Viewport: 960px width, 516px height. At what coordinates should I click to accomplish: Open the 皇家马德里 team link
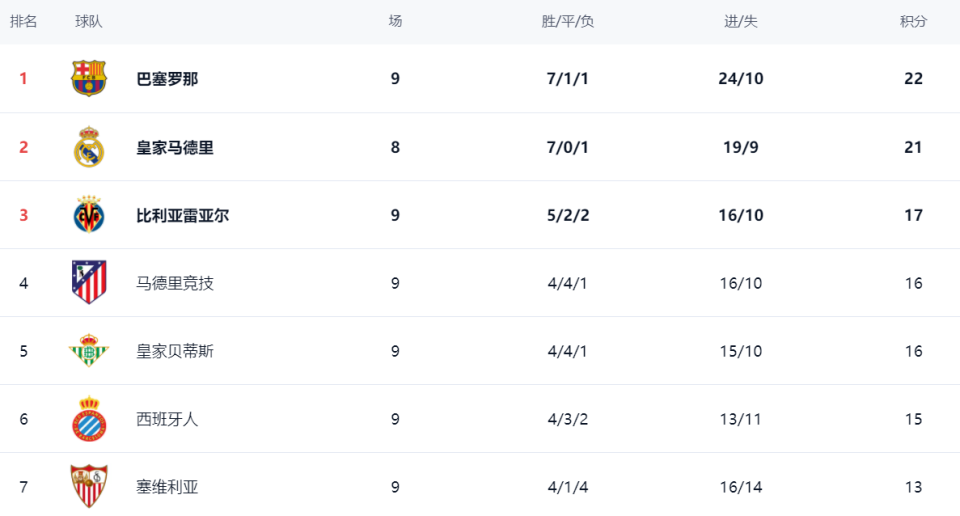(x=175, y=147)
